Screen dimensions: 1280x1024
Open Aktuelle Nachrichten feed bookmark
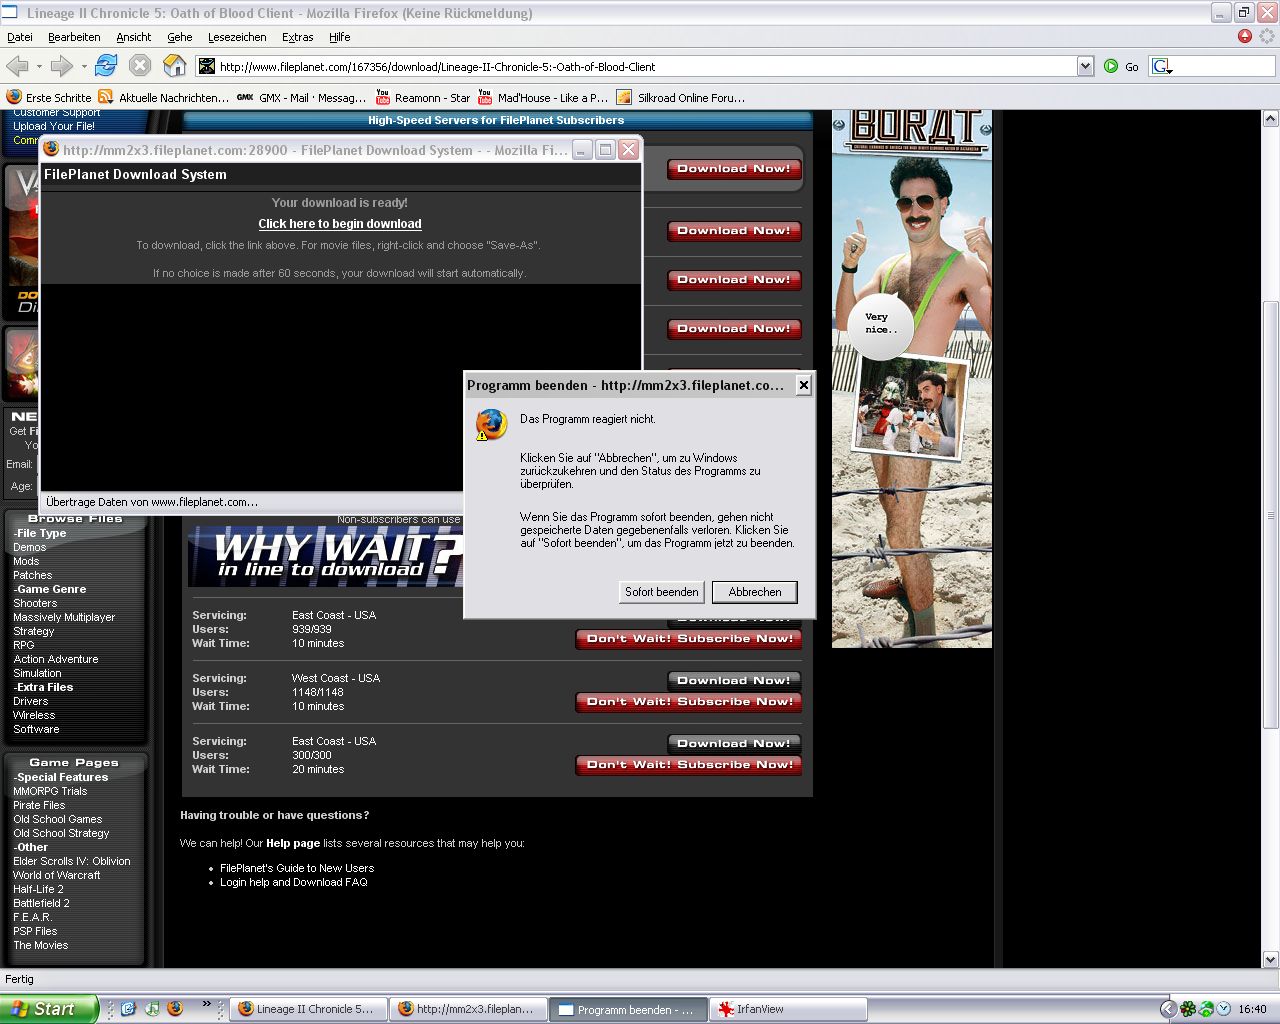pyautogui.click(x=164, y=98)
